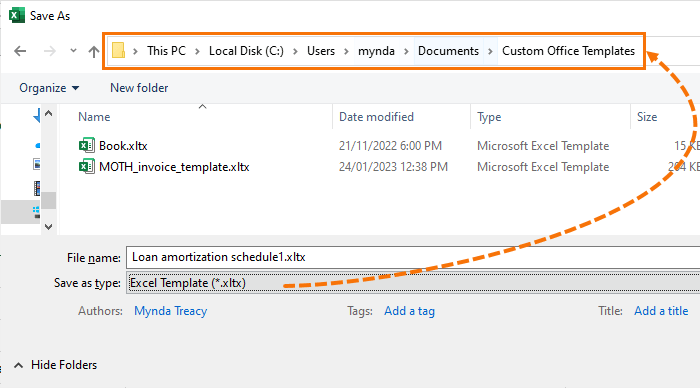Create a New folder

(139, 88)
